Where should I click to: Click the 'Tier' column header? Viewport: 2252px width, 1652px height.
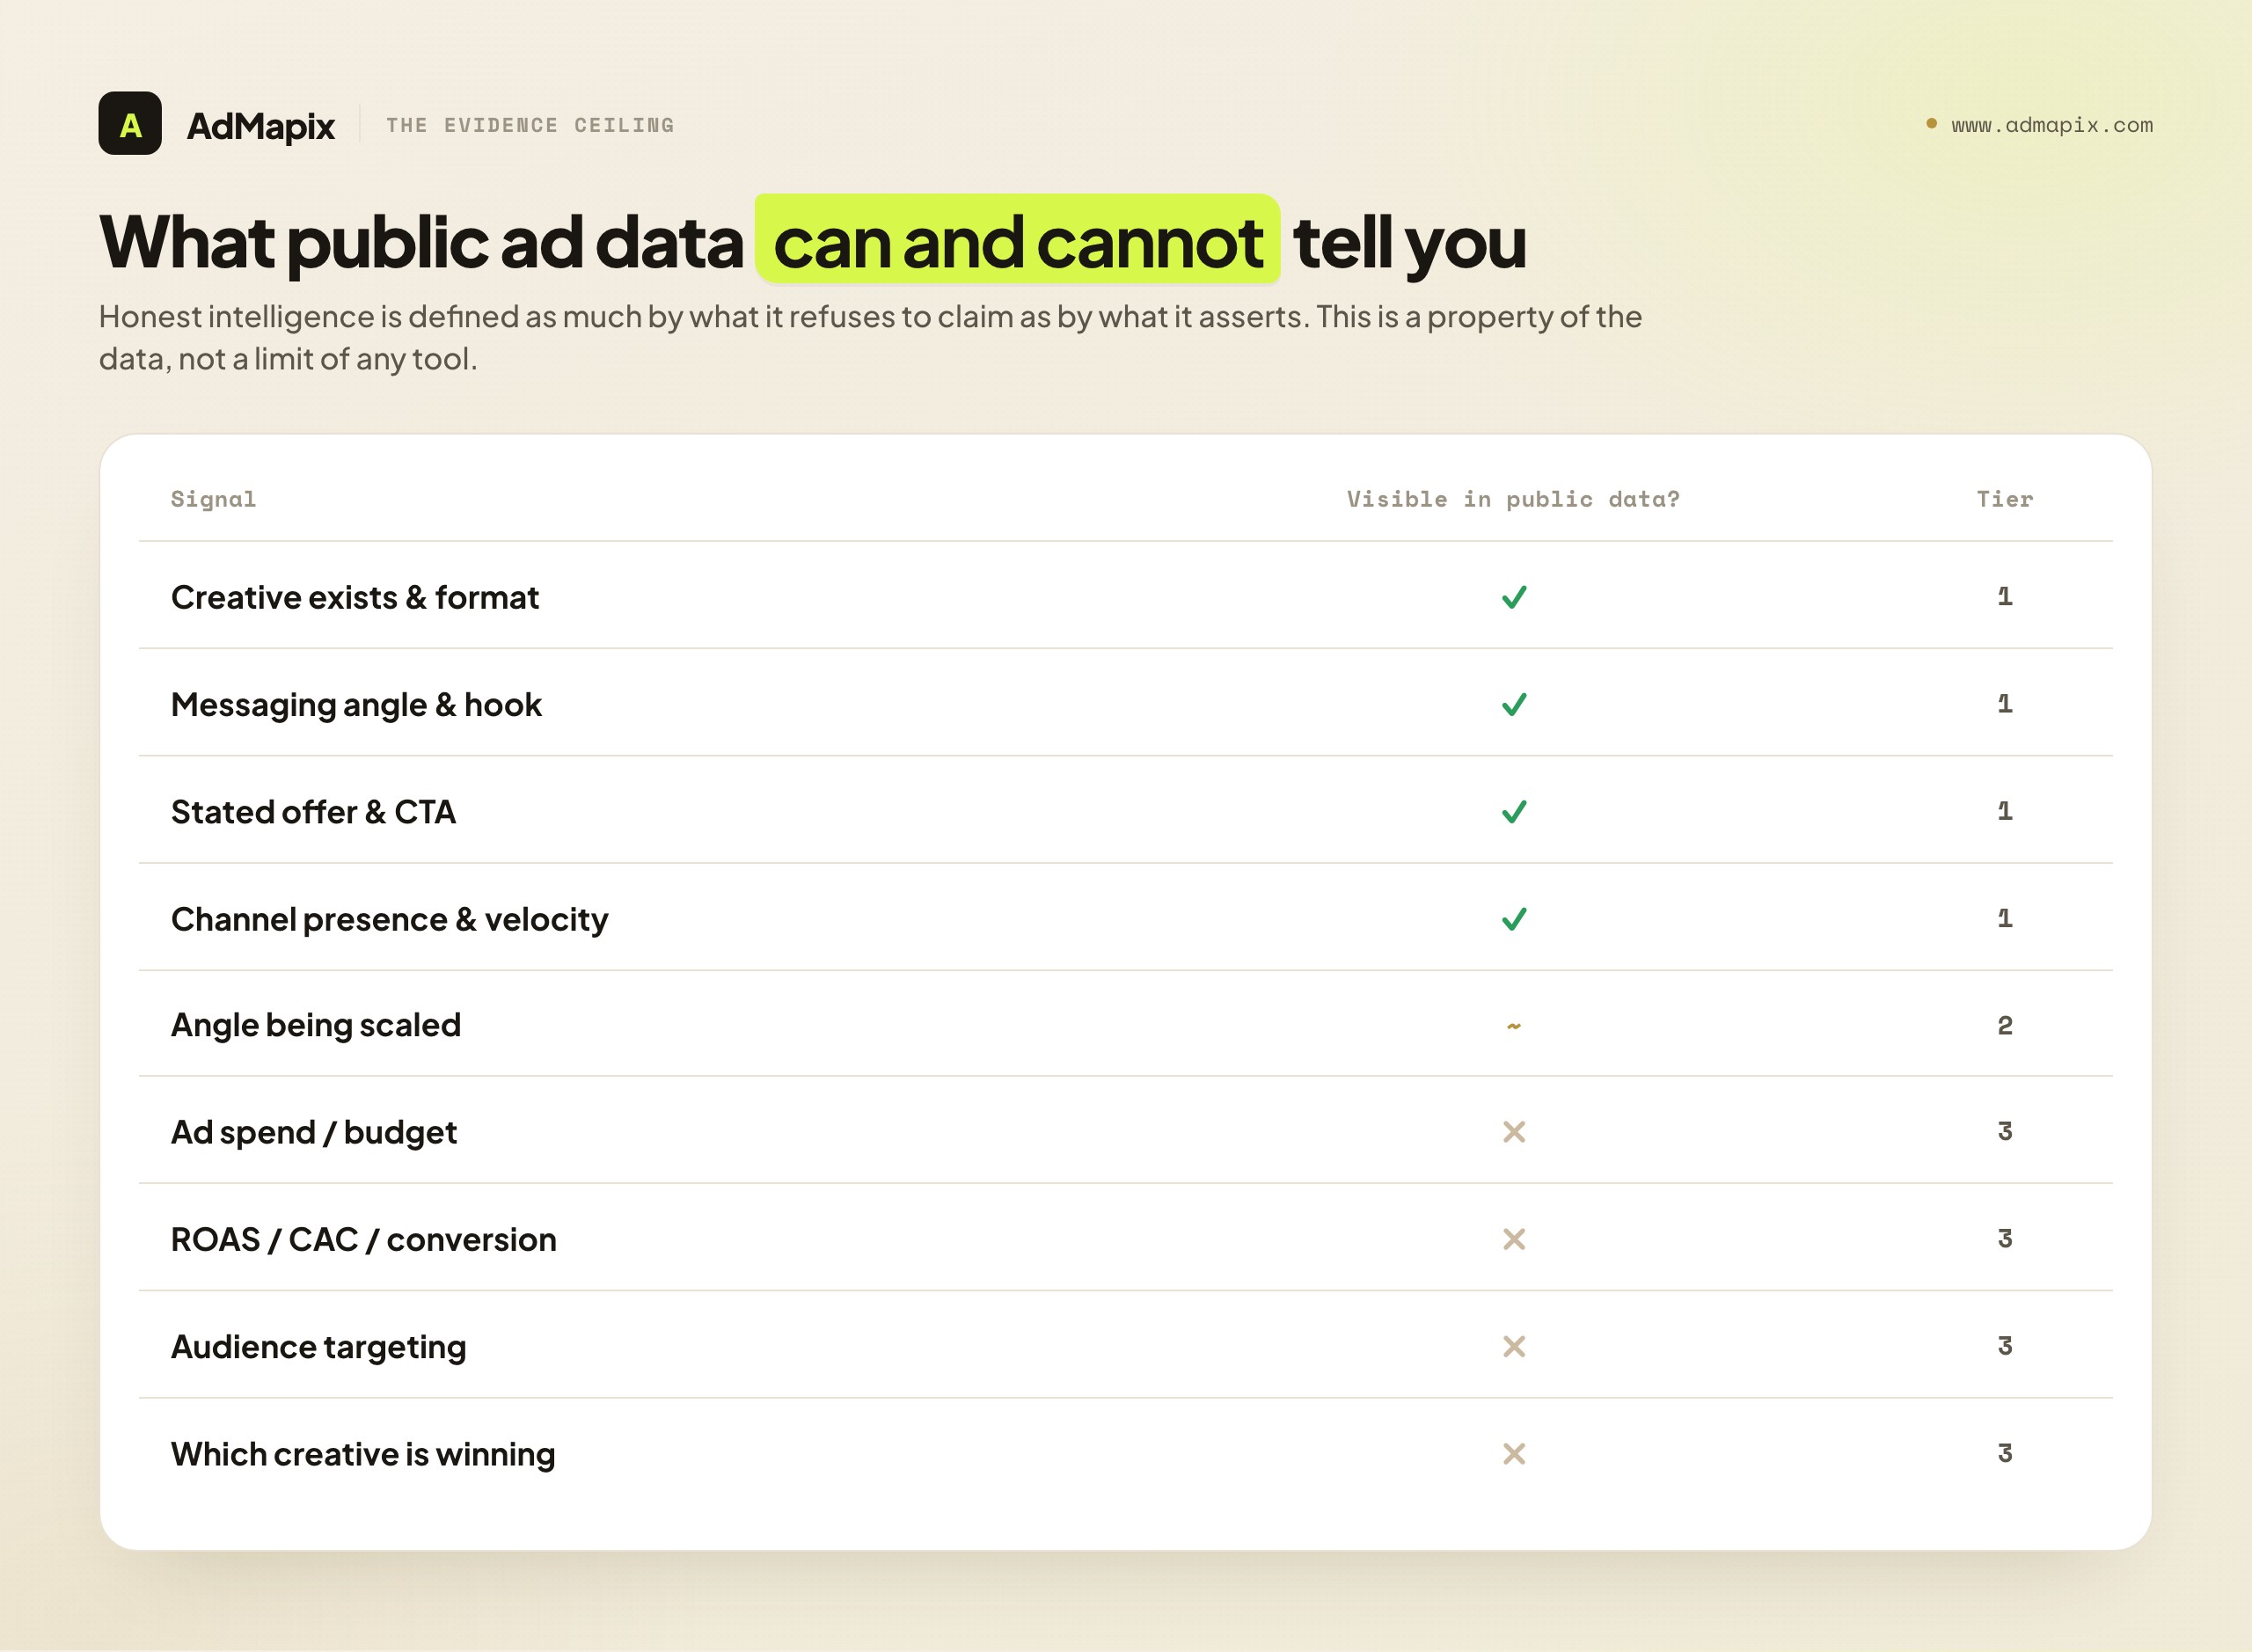click(x=2004, y=499)
